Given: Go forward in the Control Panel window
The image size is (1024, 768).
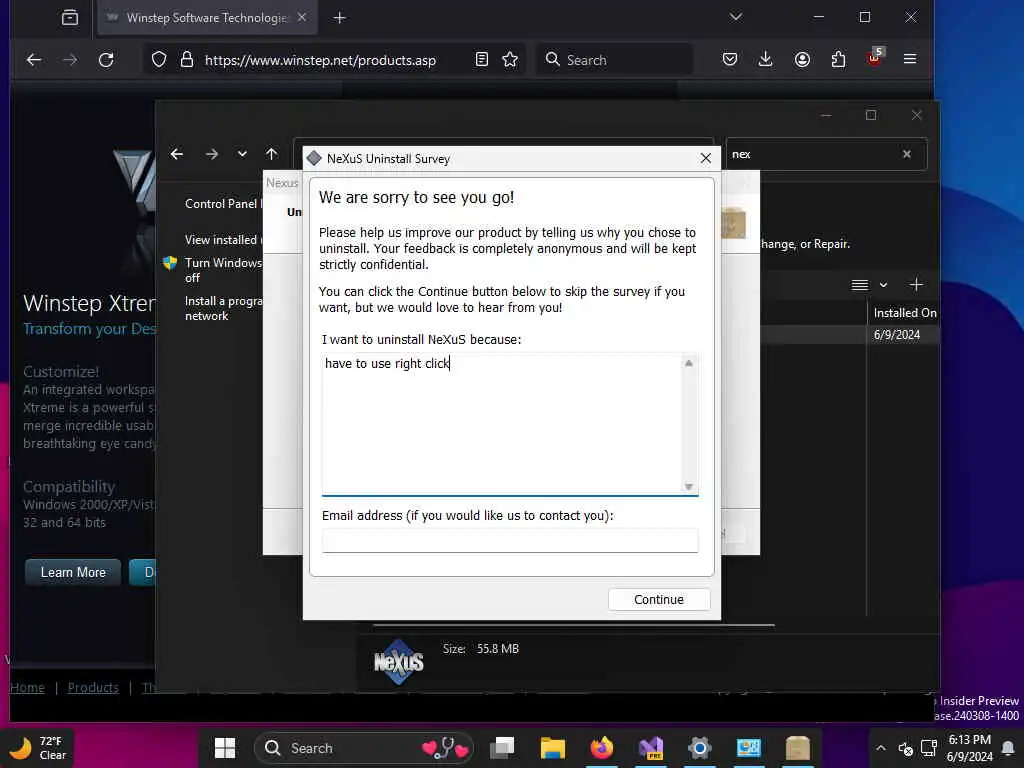Looking at the screenshot, I should 212,154.
